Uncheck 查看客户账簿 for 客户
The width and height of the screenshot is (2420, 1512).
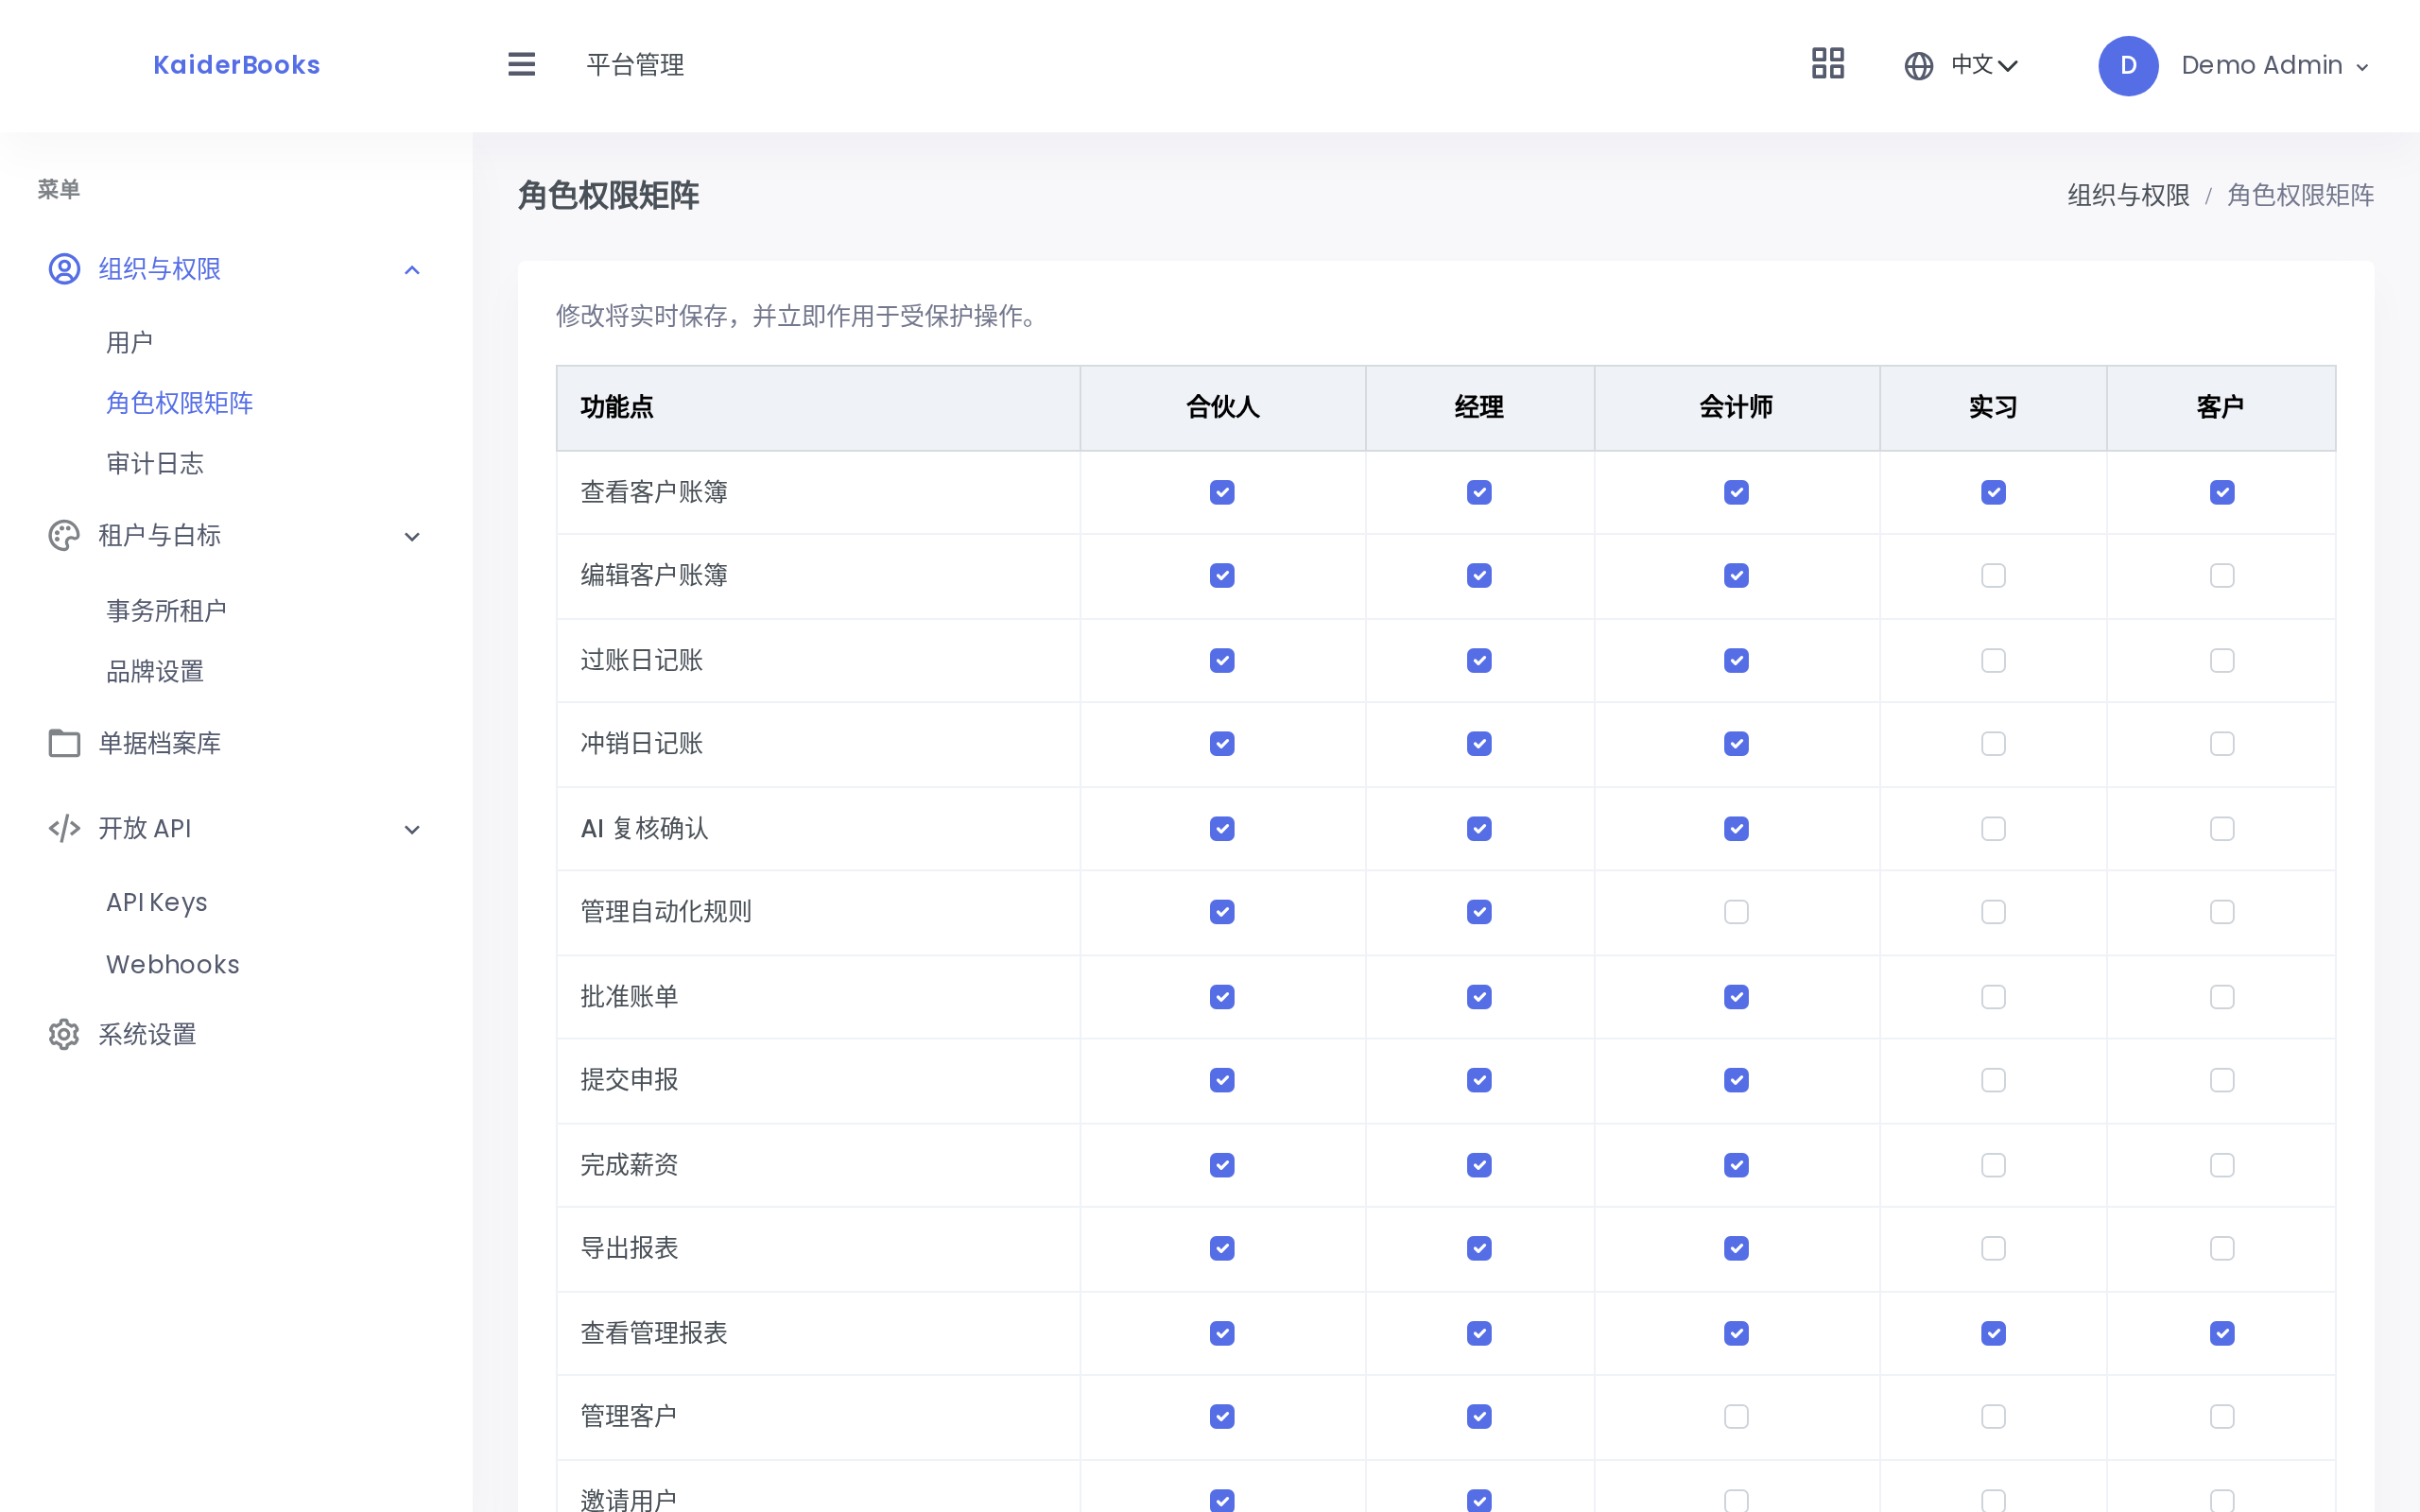[x=2222, y=492]
